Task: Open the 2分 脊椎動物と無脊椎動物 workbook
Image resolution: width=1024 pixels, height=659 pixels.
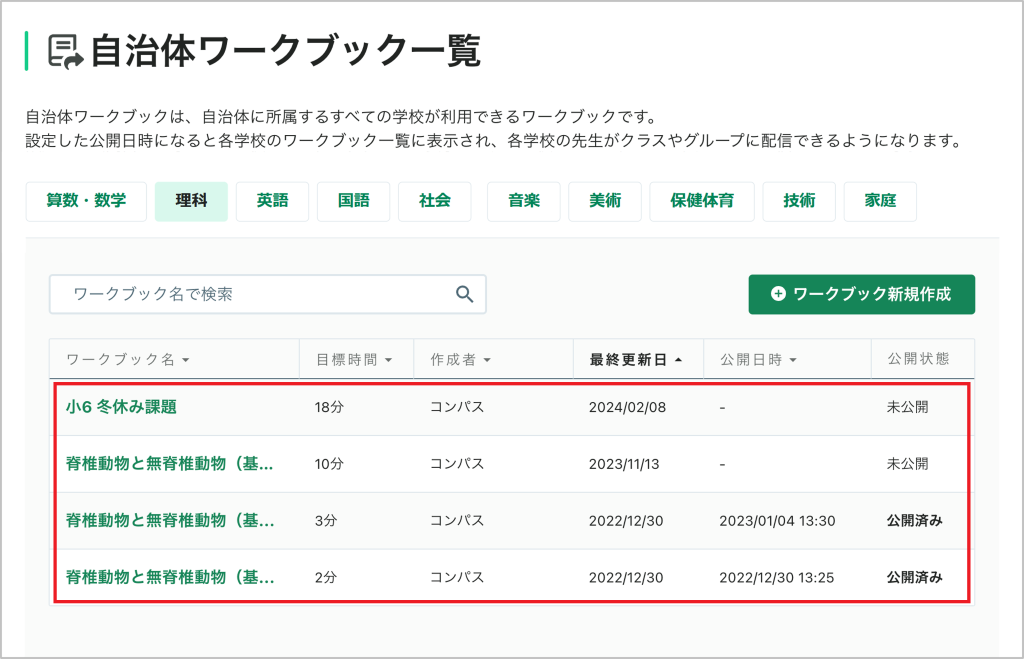Action: point(170,577)
